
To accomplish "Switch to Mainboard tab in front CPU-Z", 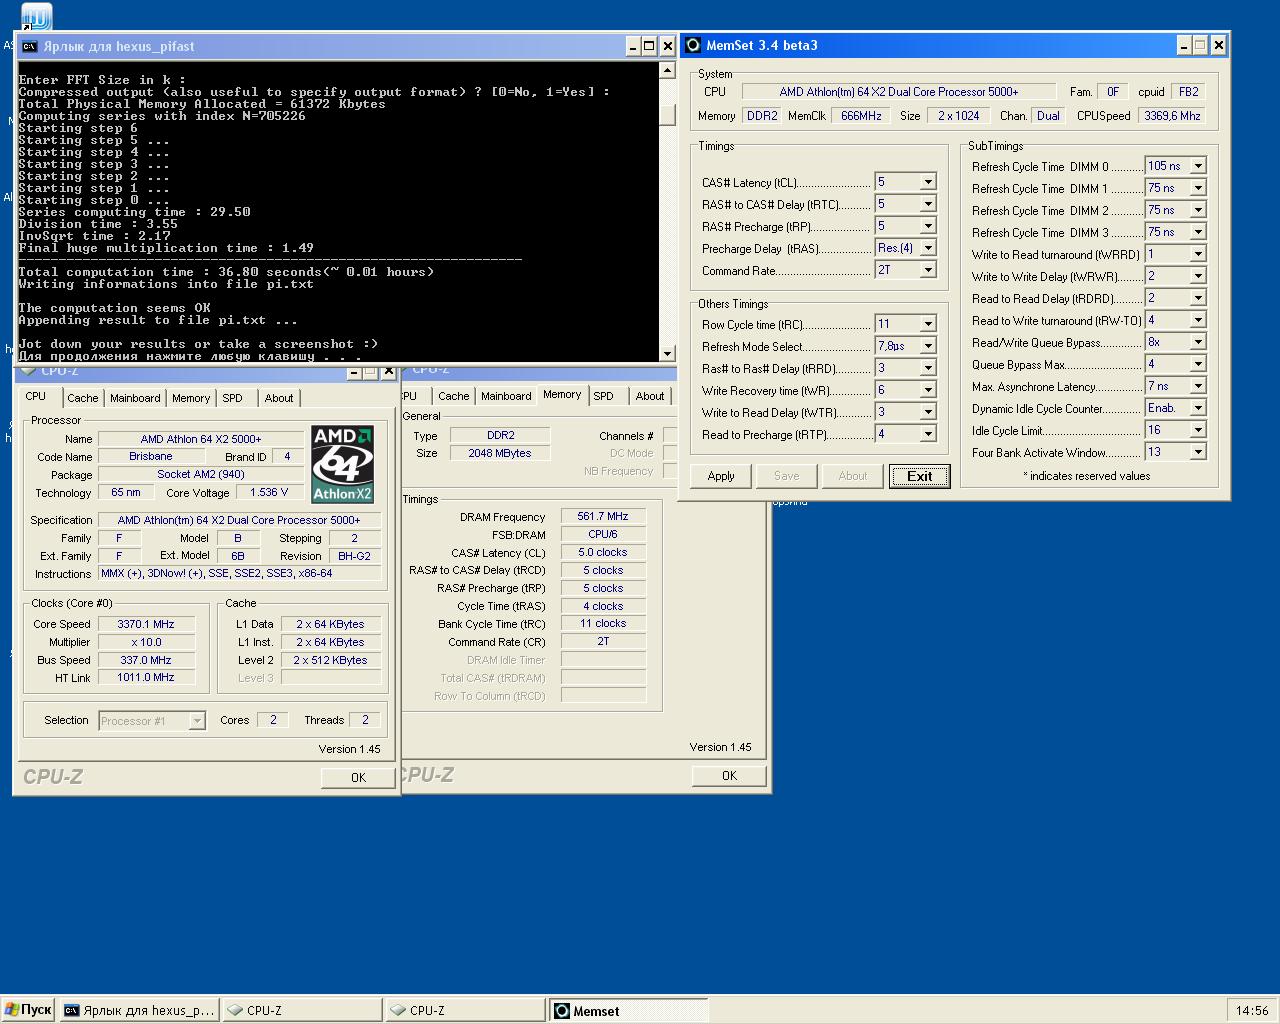I will pyautogui.click(x=135, y=398).
